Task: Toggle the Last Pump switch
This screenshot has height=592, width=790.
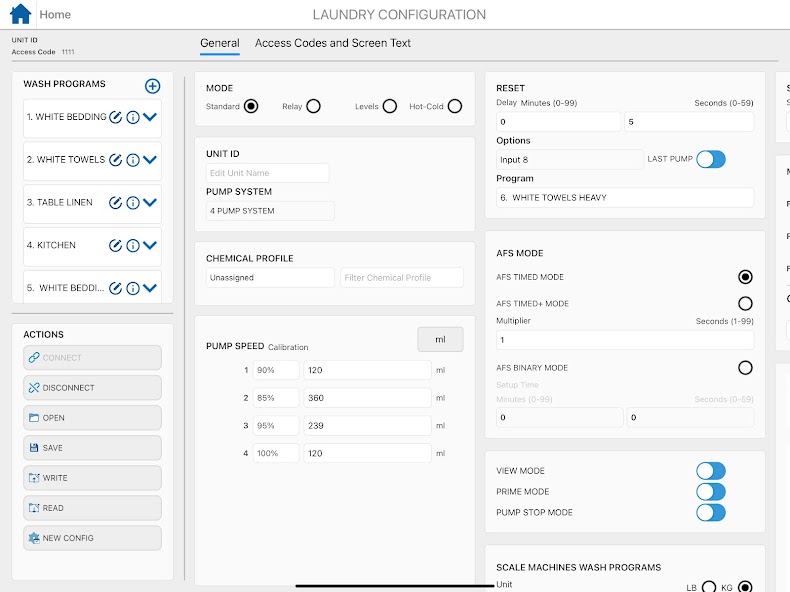Action: 710,159
